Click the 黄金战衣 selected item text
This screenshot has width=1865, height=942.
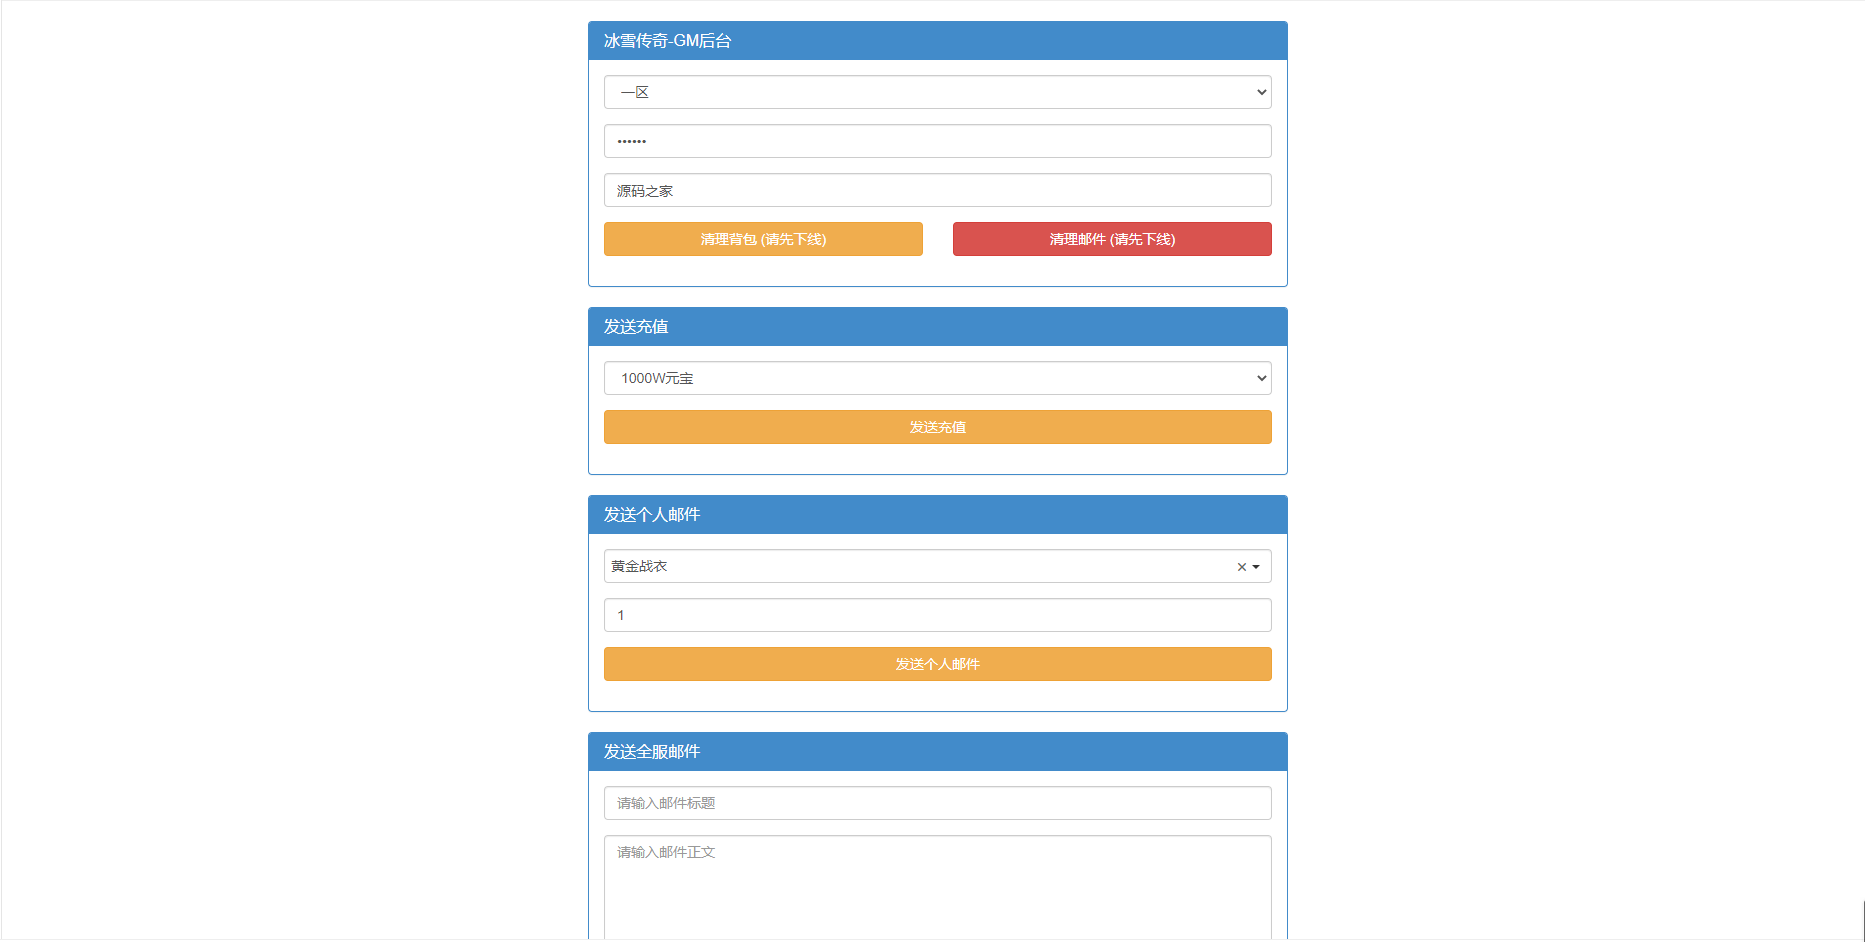click(639, 566)
